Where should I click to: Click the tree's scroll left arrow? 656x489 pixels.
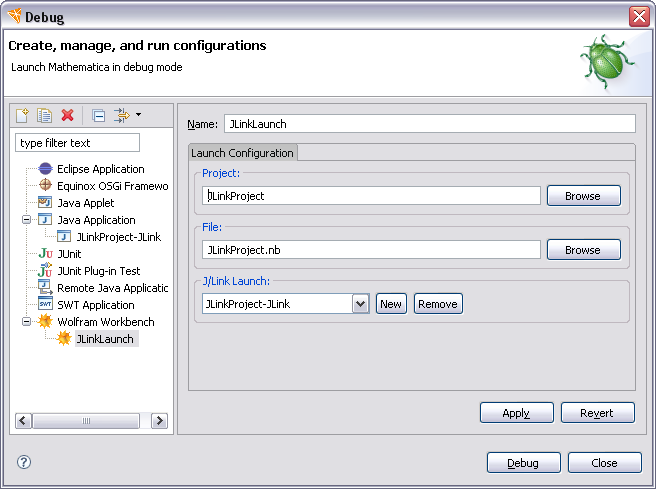click(x=23, y=420)
